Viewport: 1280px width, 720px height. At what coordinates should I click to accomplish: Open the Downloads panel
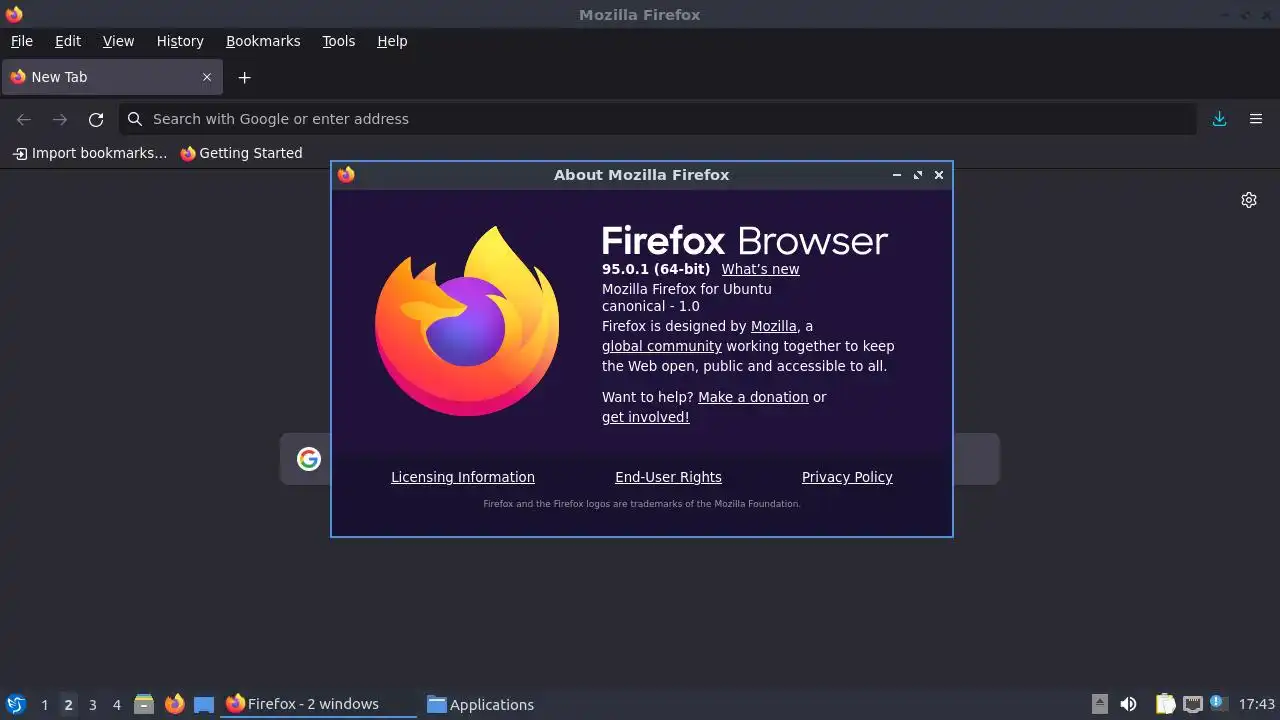coord(1219,119)
